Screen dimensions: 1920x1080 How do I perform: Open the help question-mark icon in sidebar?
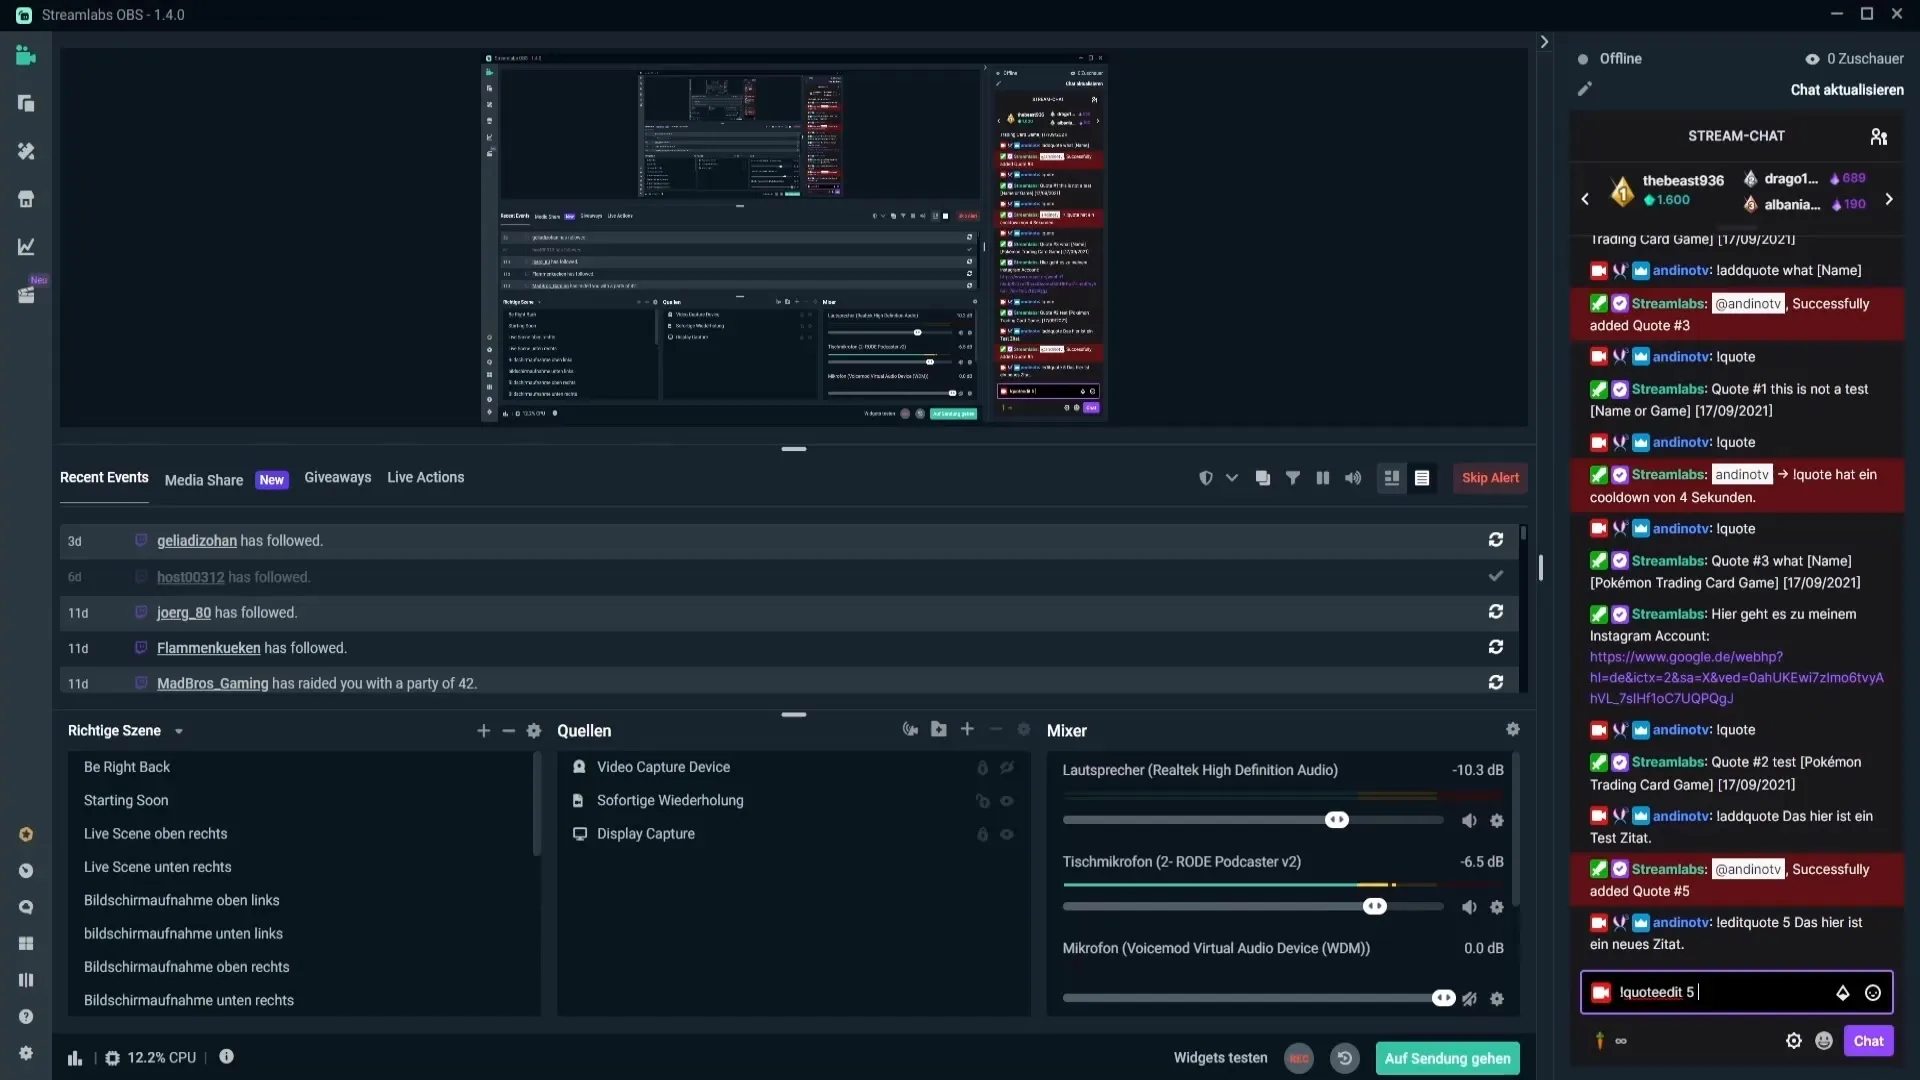point(26,1017)
